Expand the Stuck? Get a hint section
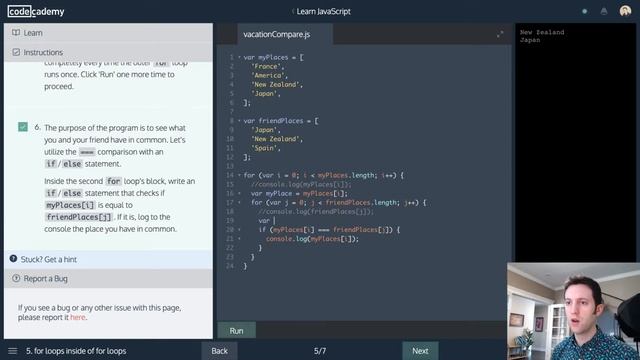The height and width of the screenshot is (360, 640). [x=108, y=259]
